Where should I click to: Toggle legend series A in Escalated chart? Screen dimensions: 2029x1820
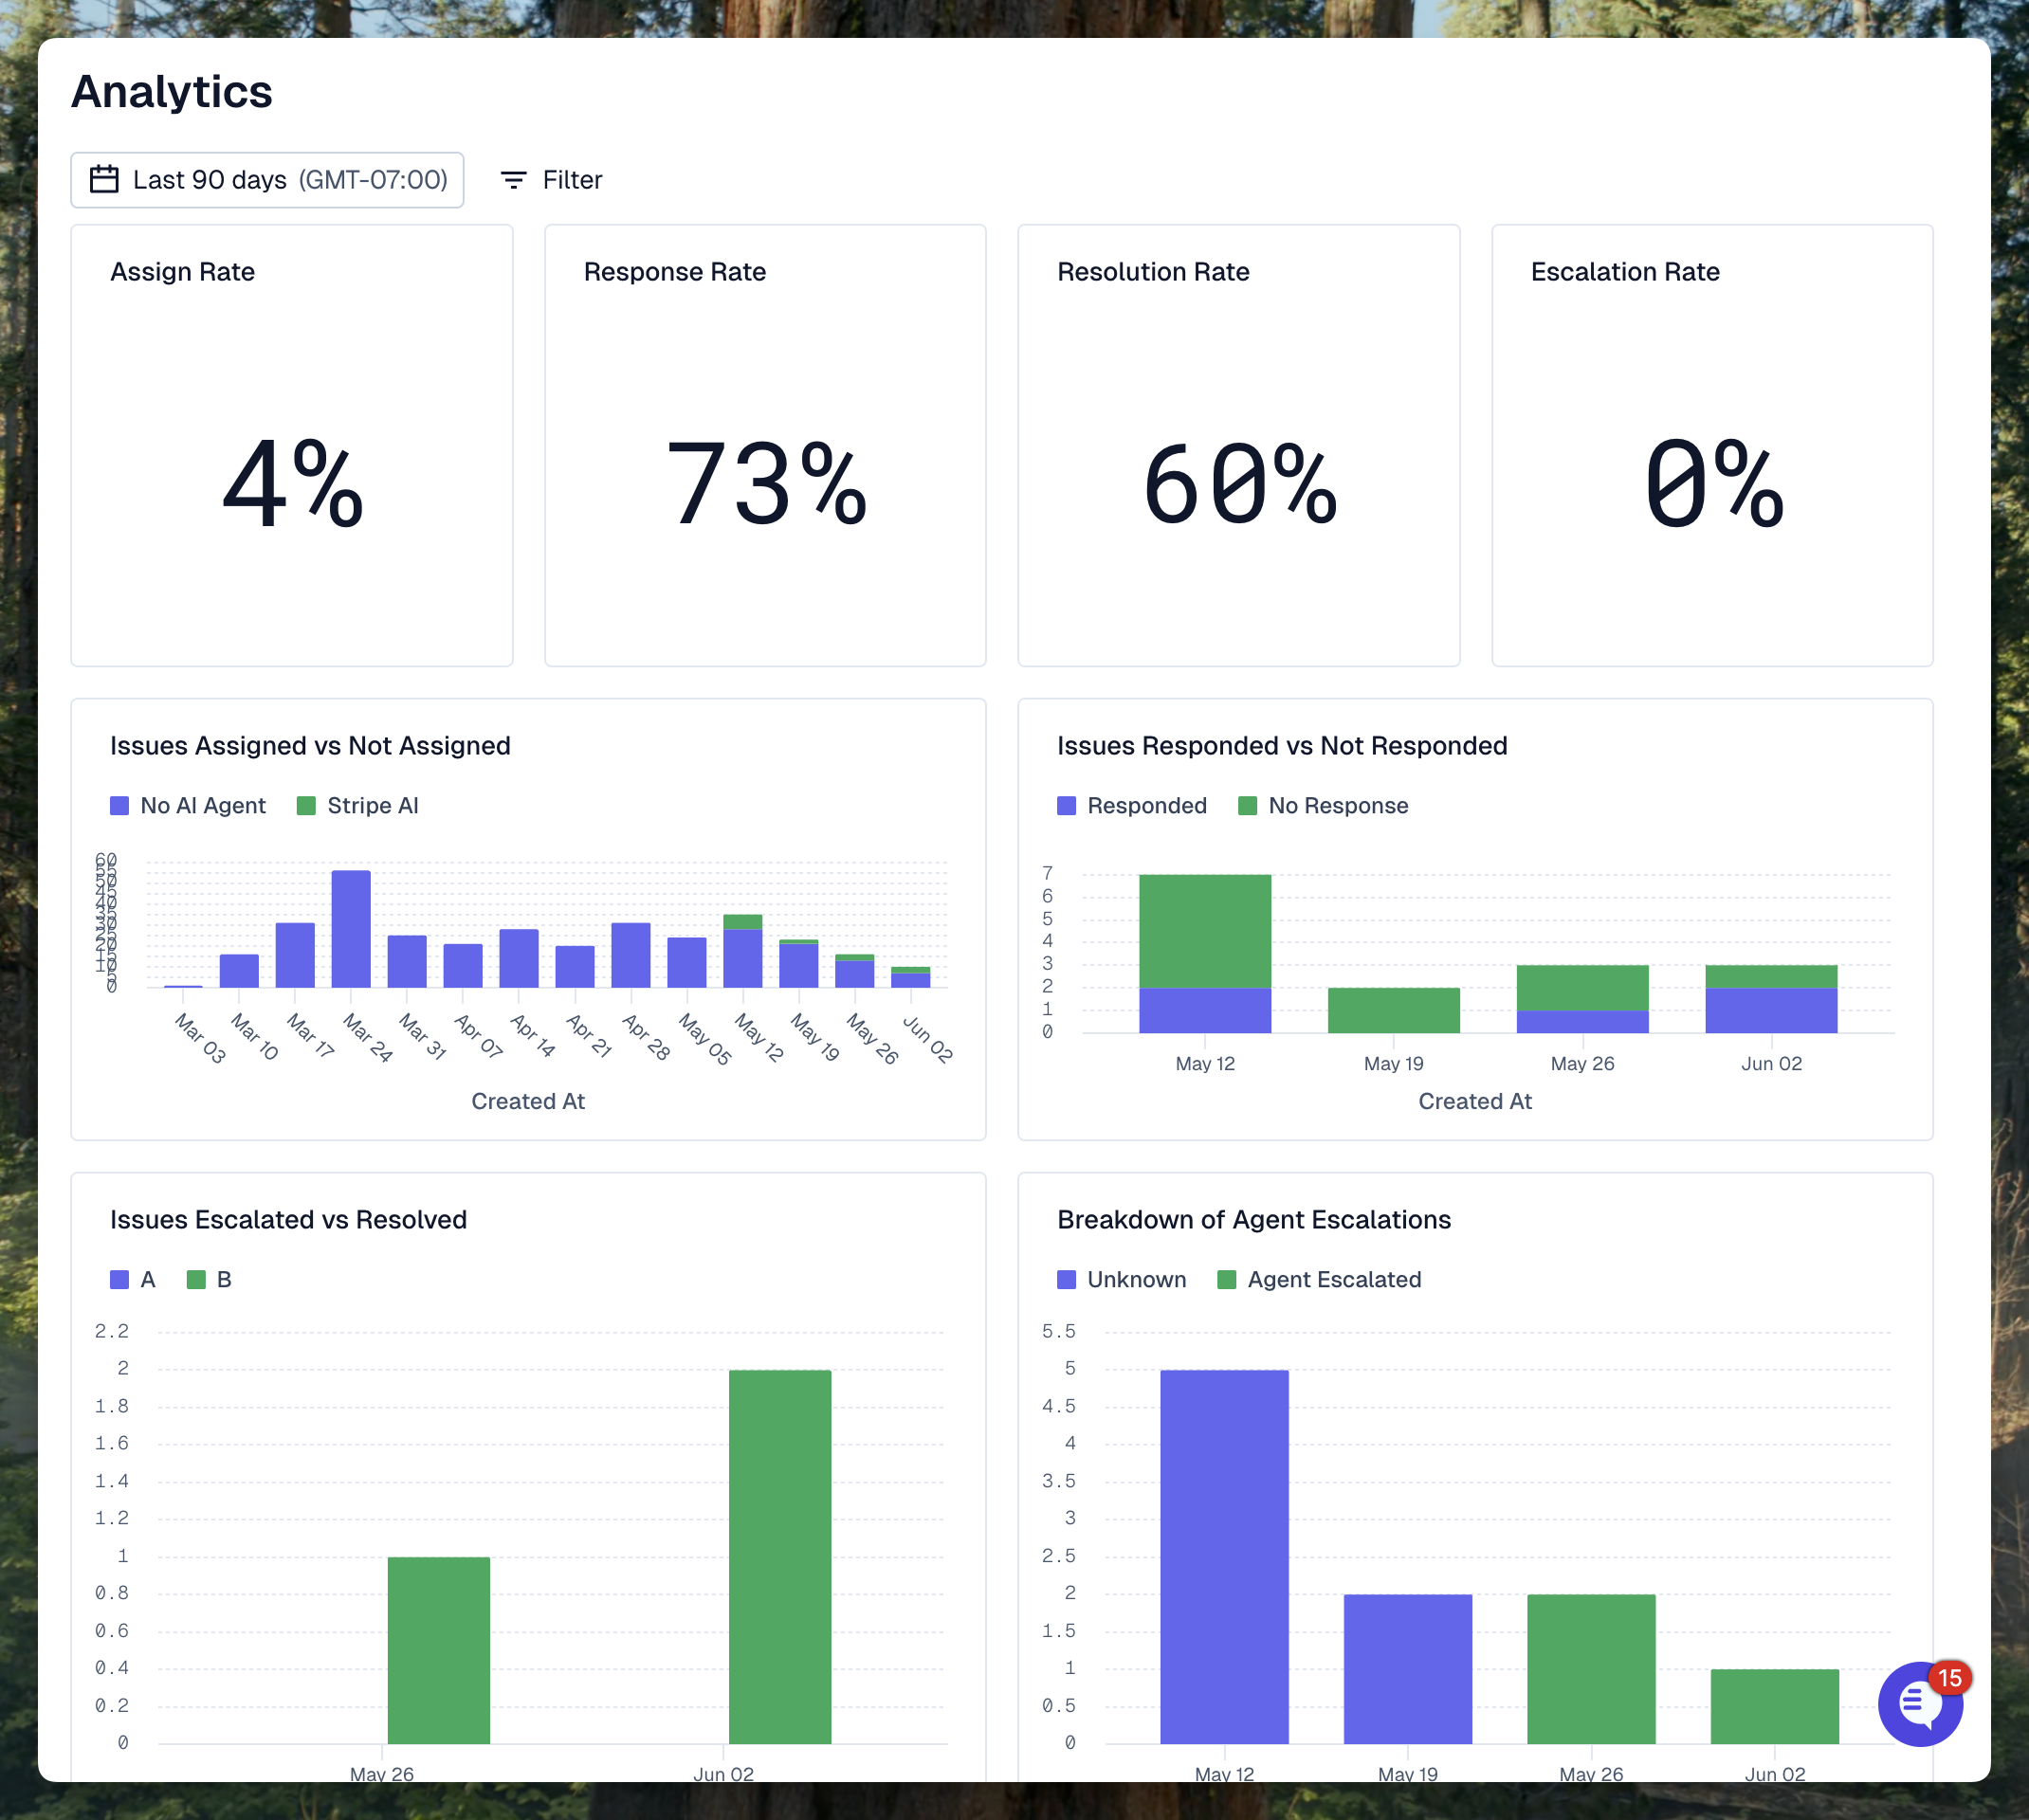pos(133,1280)
